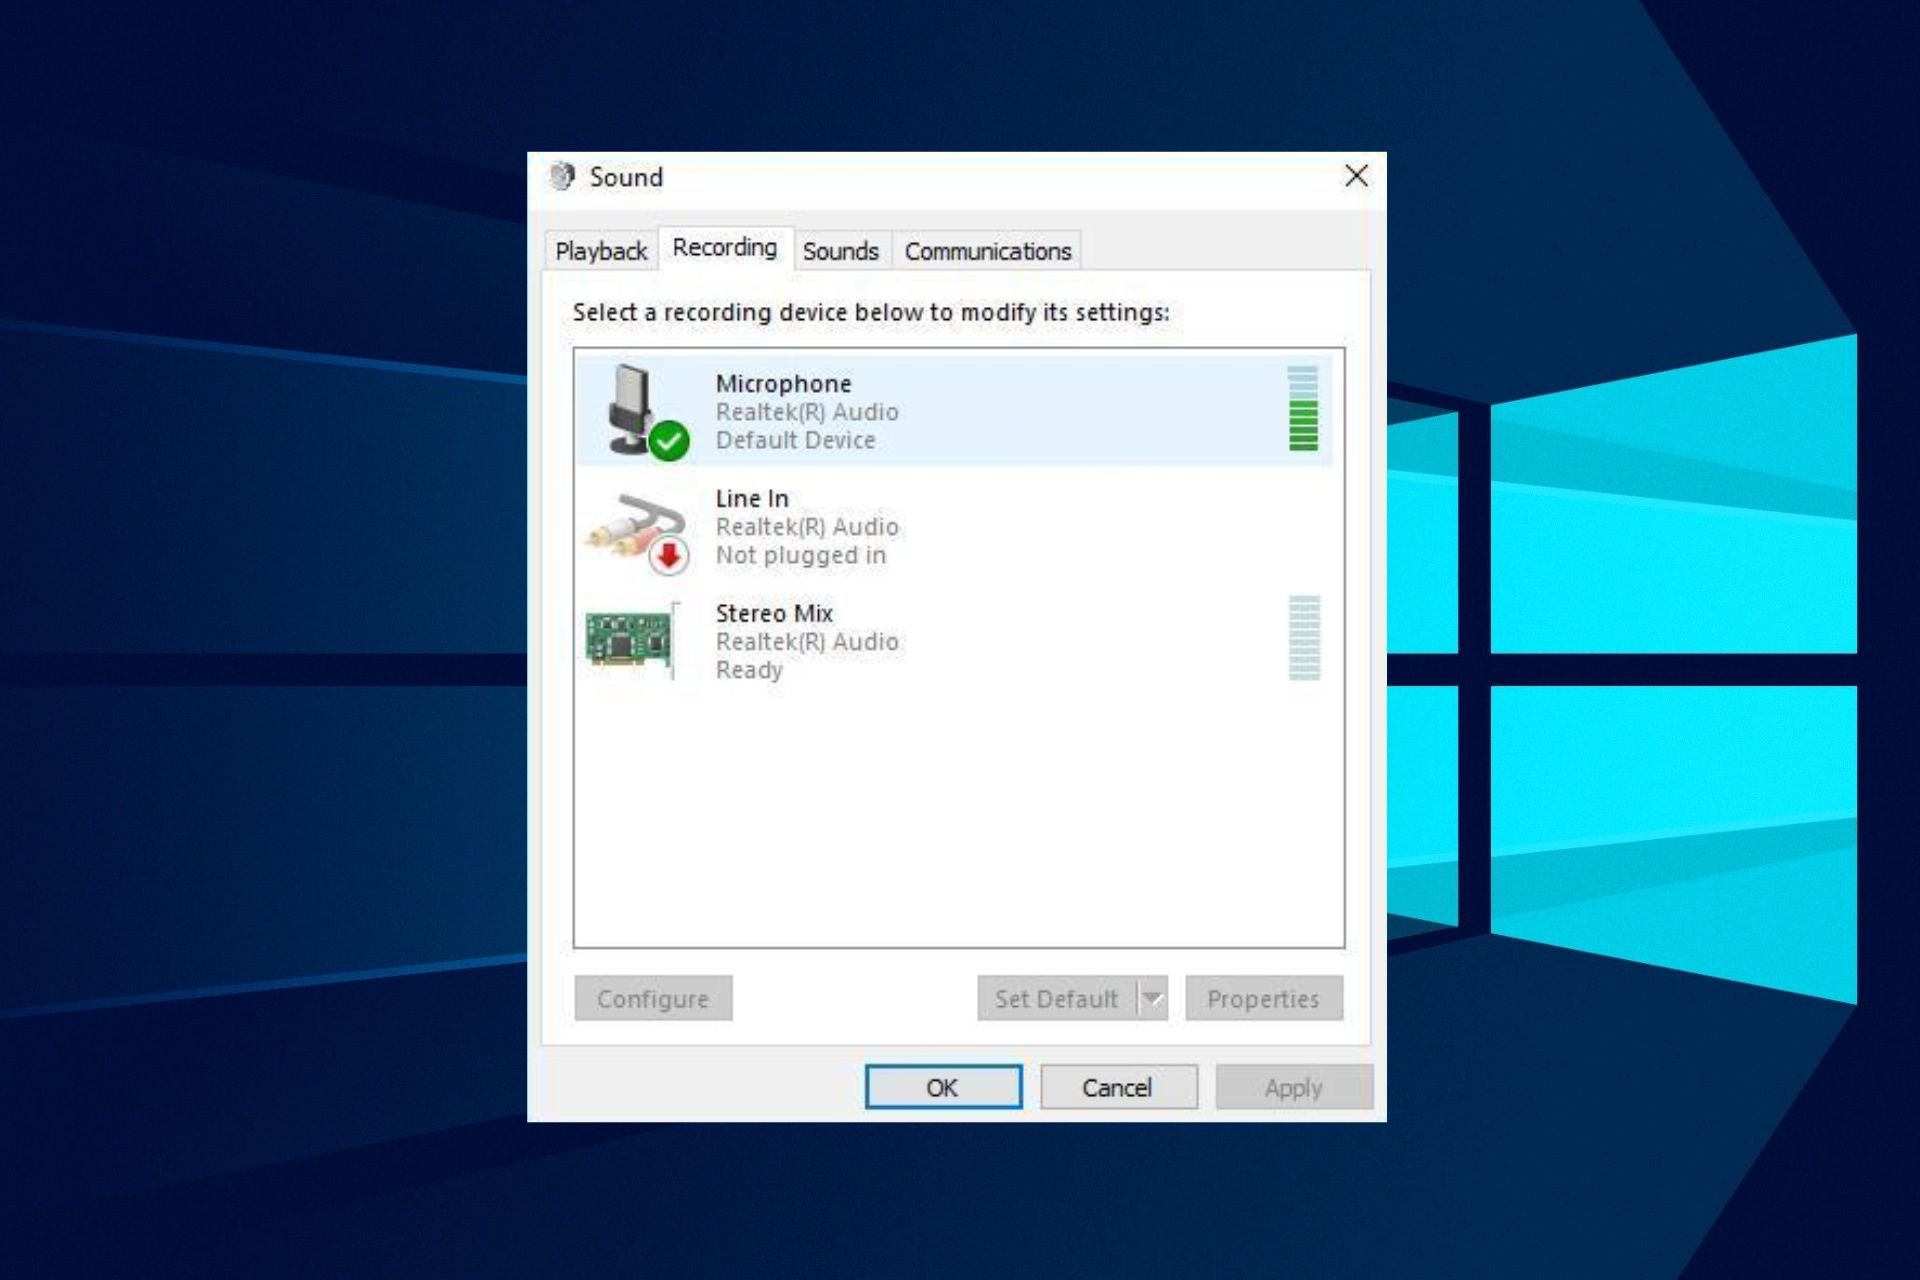
Task: Select the 'Microphone' device name
Action: 783,384
